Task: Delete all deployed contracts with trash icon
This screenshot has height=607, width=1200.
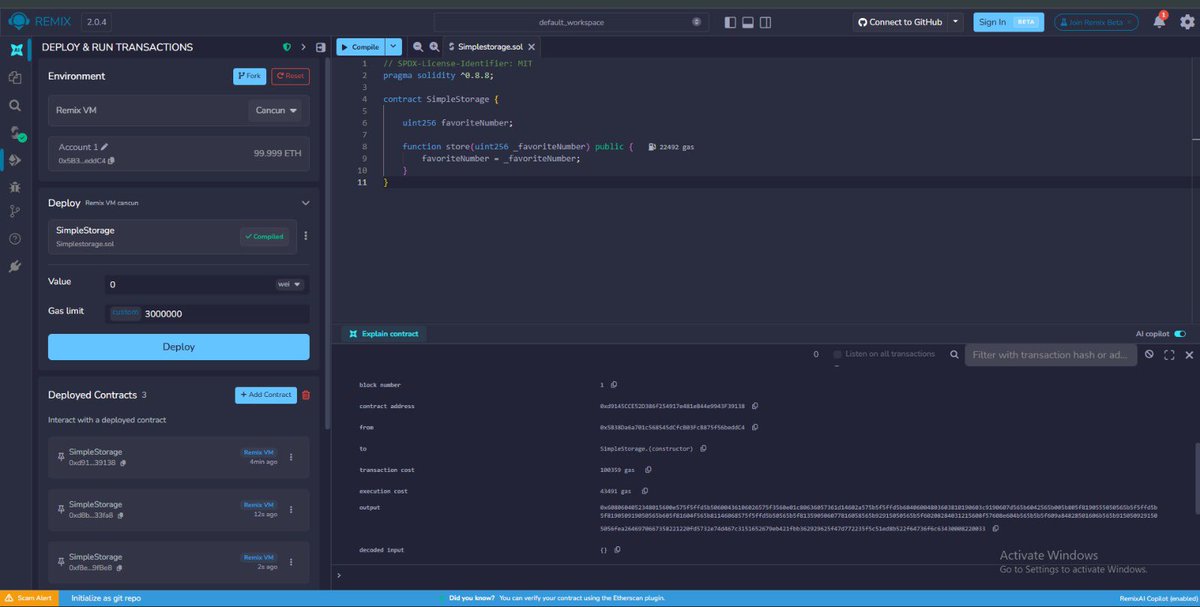Action: pyautogui.click(x=306, y=395)
